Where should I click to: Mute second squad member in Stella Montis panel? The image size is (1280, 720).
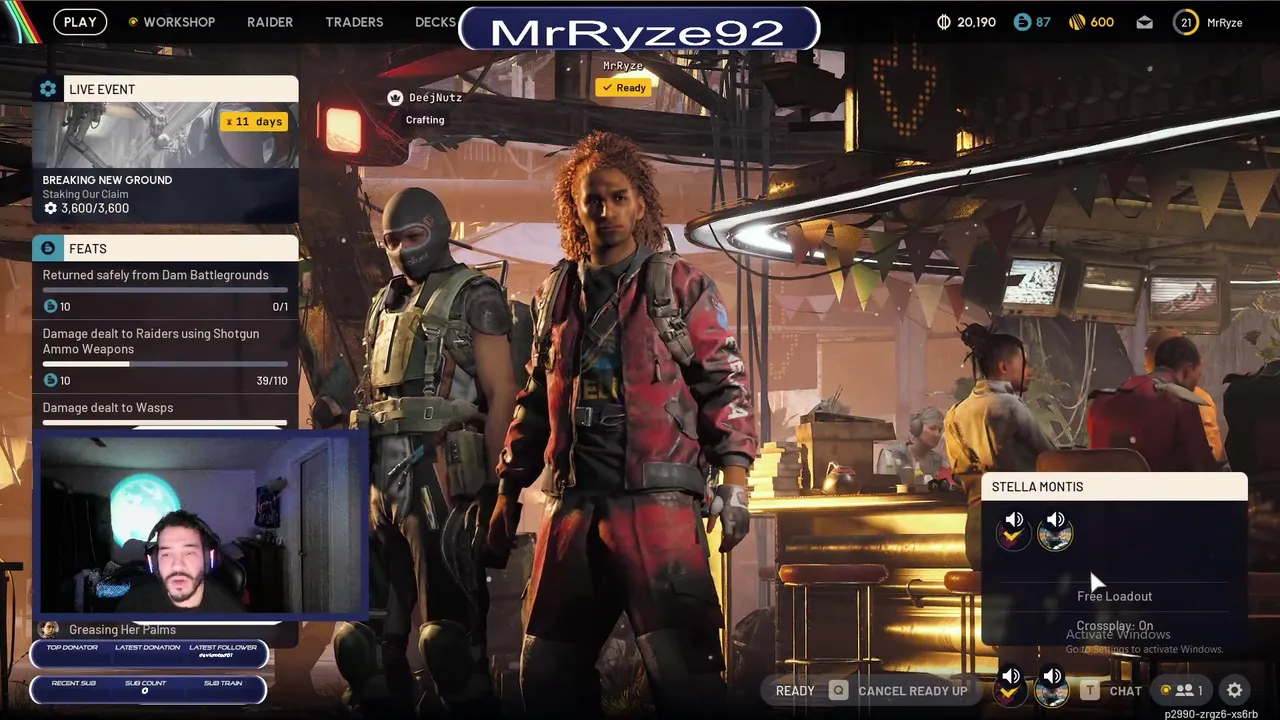pos(1055,530)
